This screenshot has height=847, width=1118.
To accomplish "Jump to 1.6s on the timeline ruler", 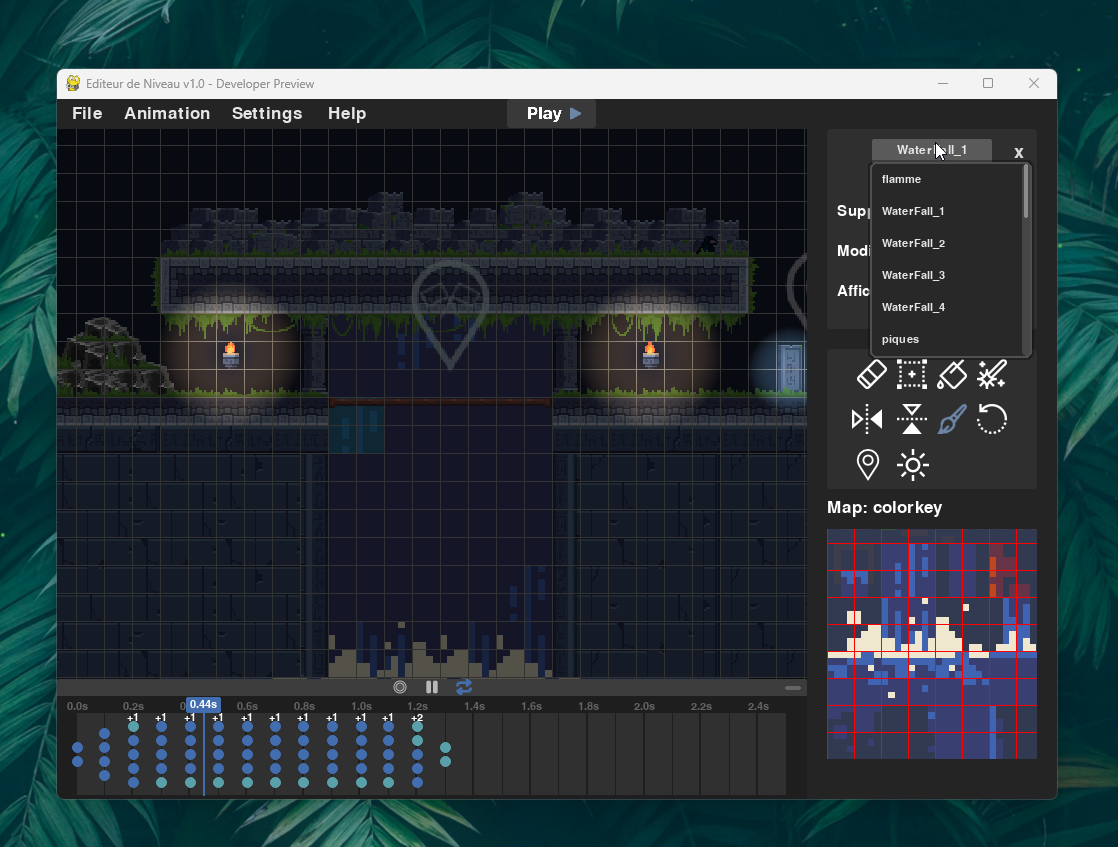I will (531, 707).
